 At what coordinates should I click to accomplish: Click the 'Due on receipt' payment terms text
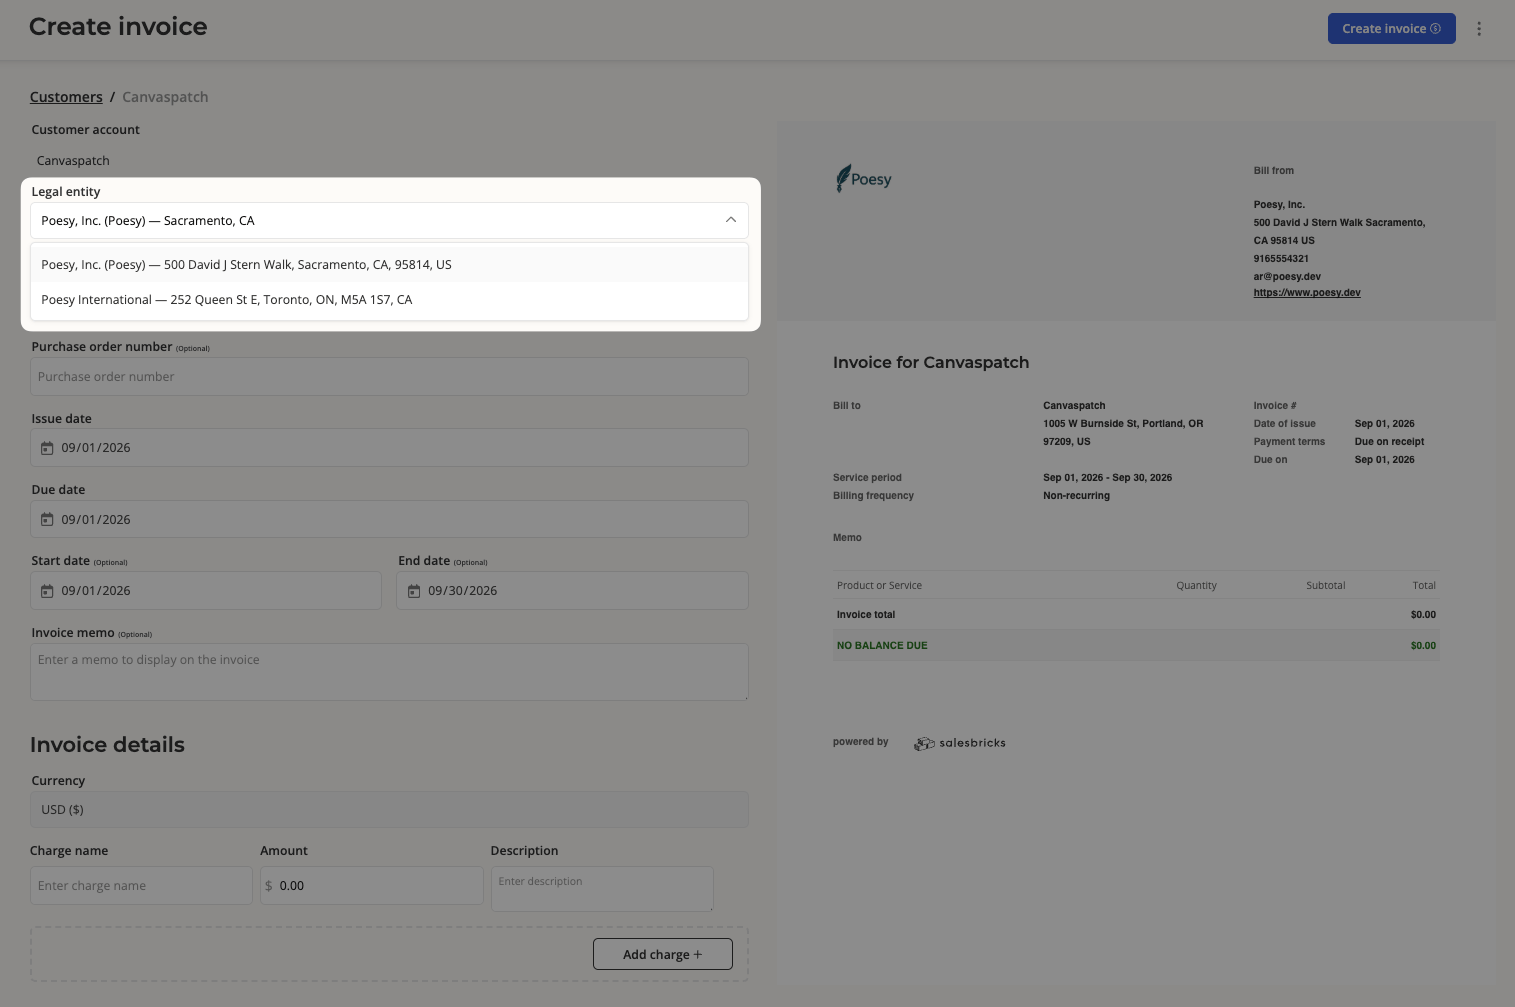(1389, 442)
